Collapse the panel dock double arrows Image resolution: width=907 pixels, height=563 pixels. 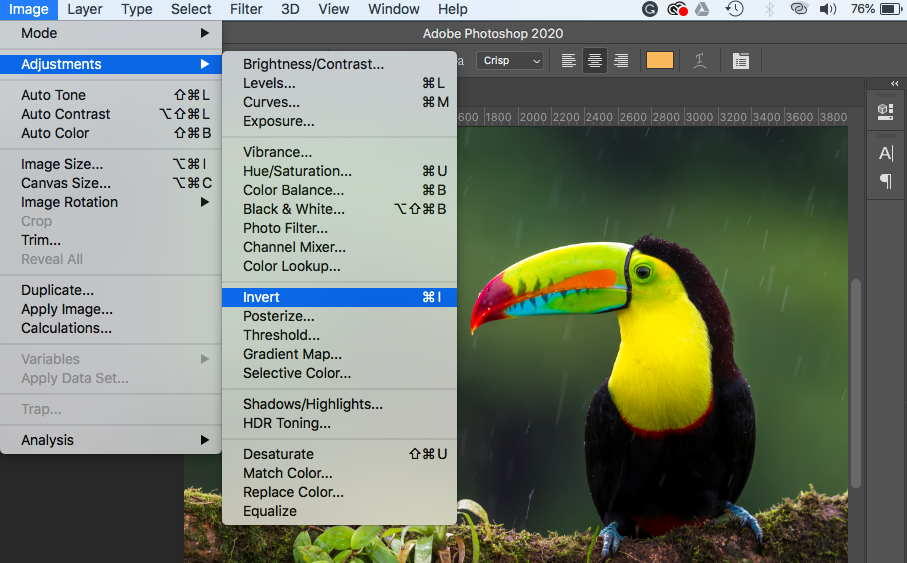[894, 84]
